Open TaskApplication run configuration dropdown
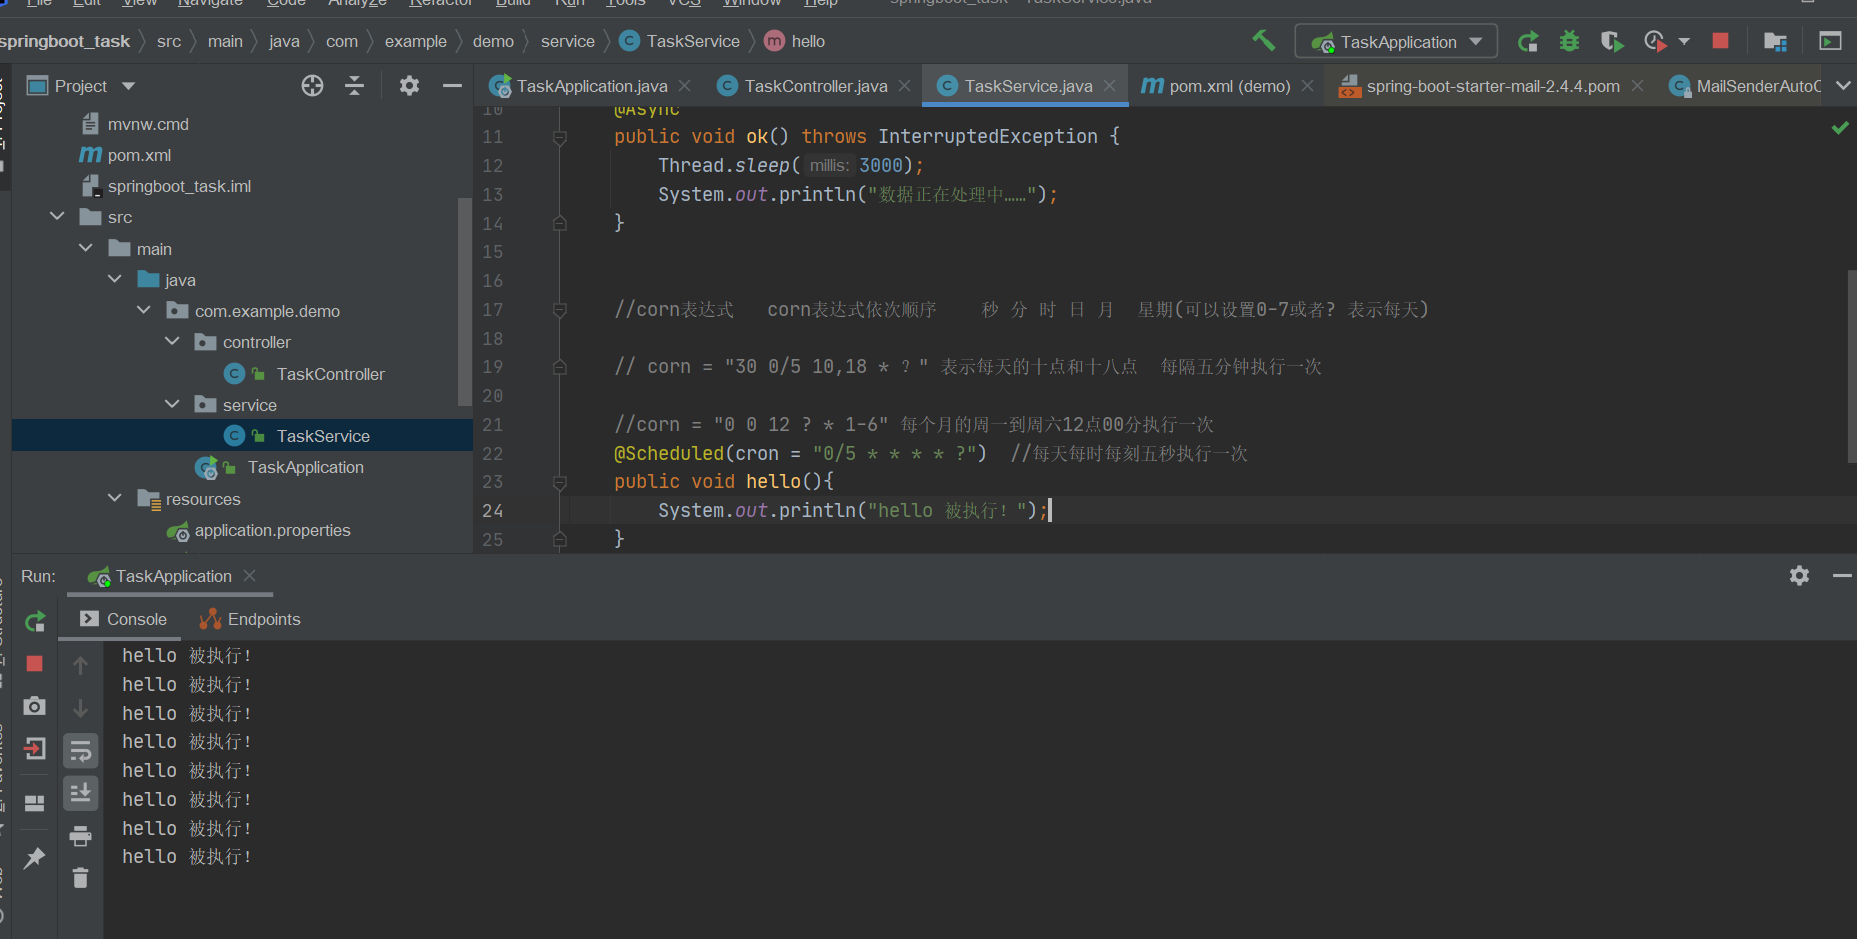The width and height of the screenshot is (1857, 939). (1396, 41)
